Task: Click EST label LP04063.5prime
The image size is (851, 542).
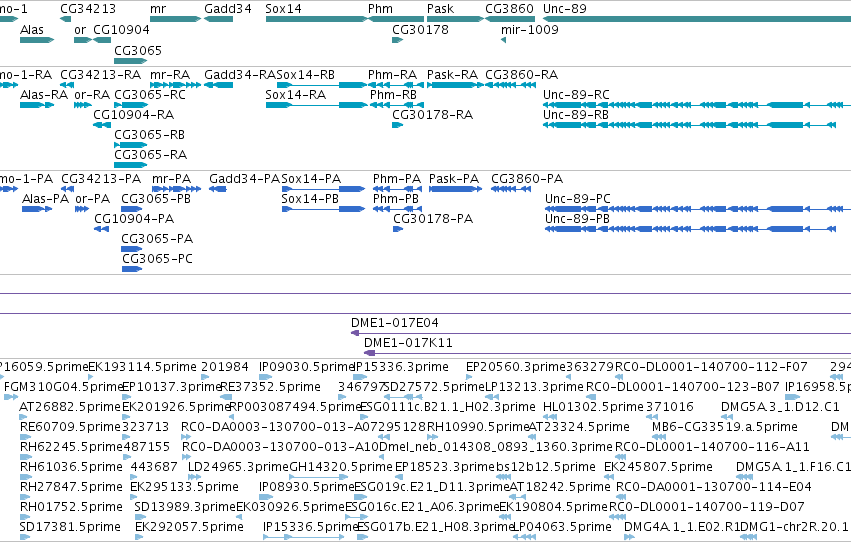Action: point(562,527)
